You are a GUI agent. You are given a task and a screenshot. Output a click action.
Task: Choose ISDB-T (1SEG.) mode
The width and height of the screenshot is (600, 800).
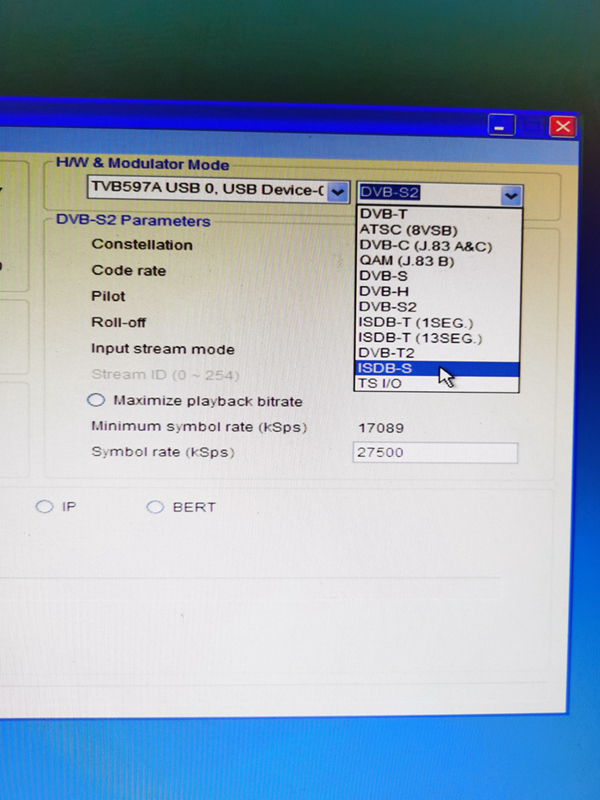[x=438, y=322]
